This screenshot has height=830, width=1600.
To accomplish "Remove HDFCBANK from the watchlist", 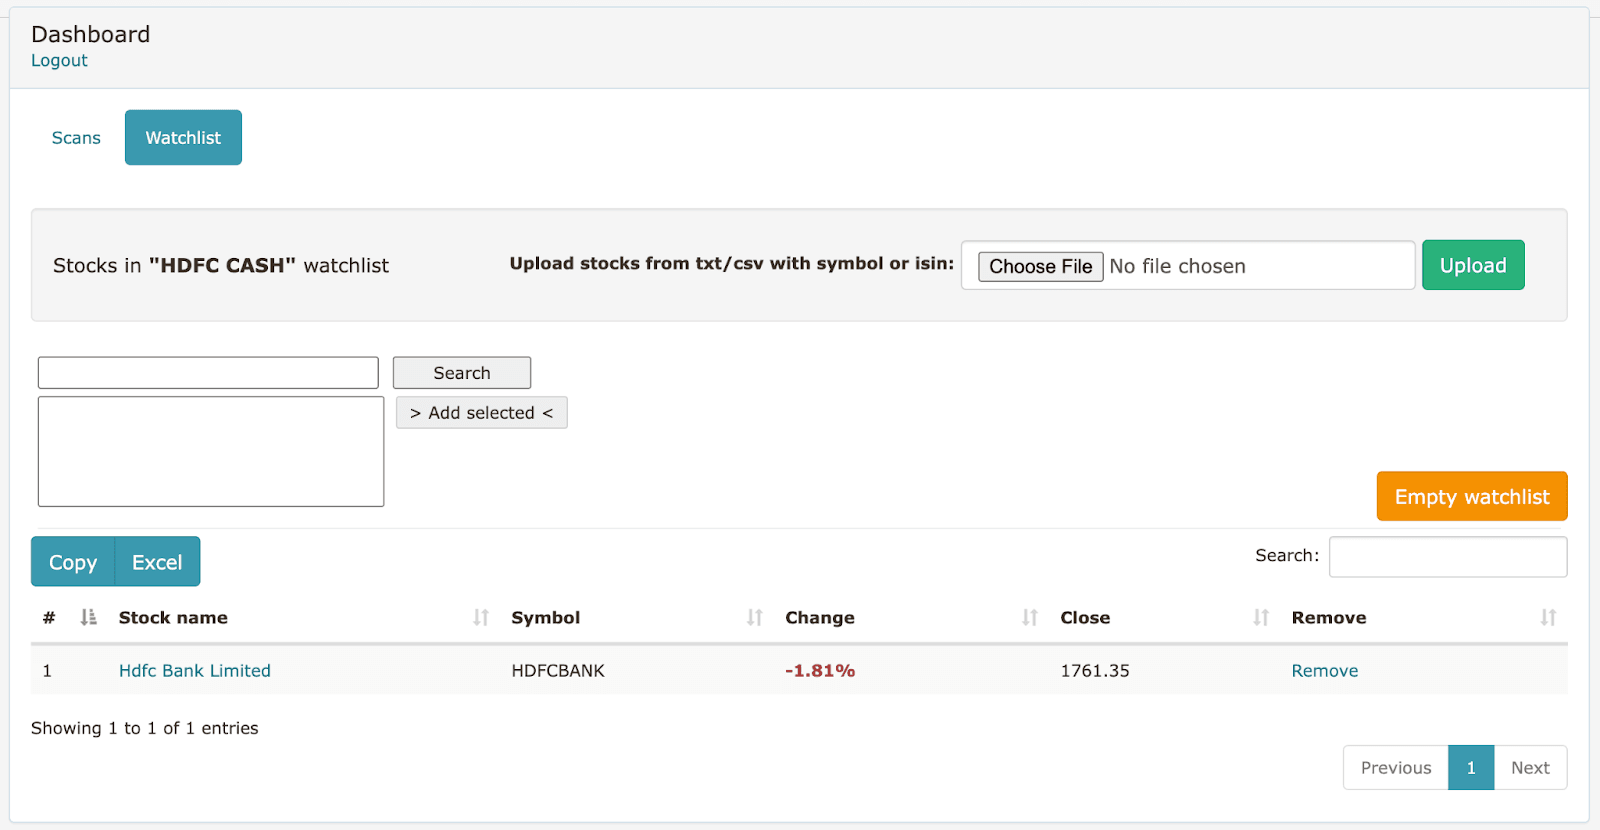I will pos(1324,671).
